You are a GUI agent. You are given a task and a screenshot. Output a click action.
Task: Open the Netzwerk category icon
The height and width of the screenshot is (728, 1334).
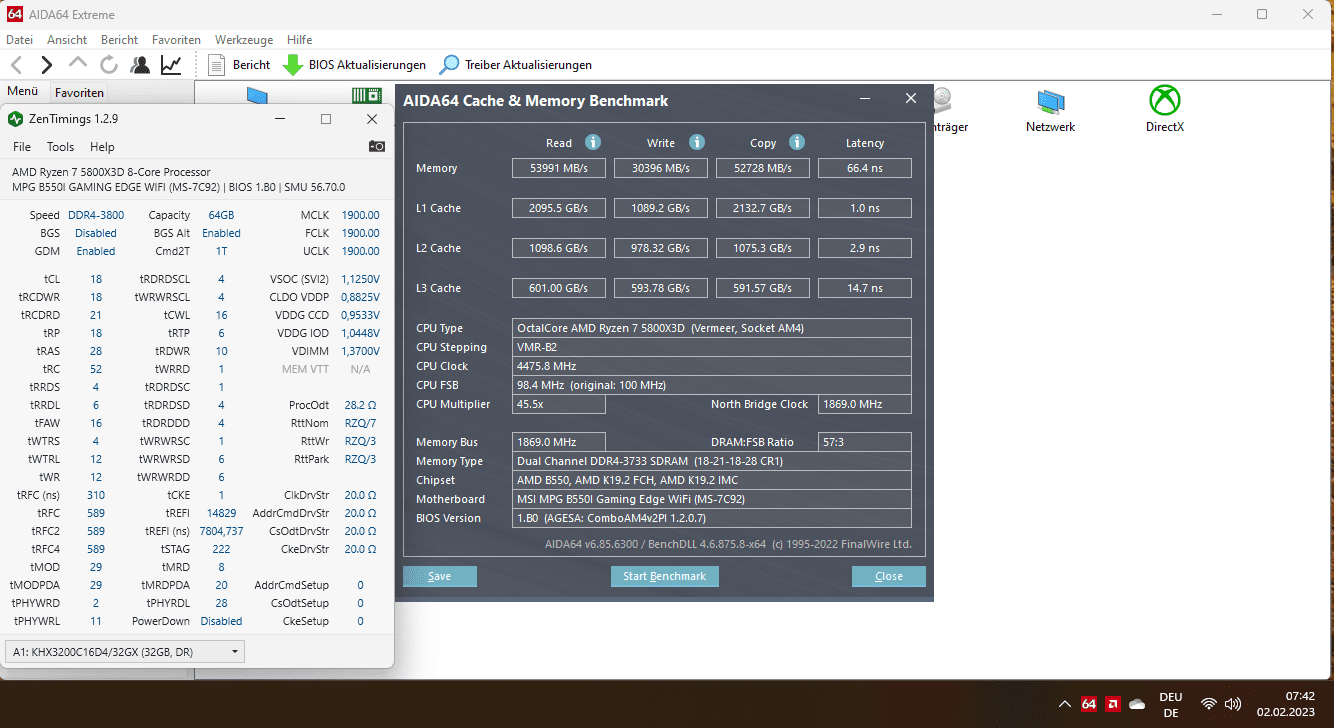1050,109
